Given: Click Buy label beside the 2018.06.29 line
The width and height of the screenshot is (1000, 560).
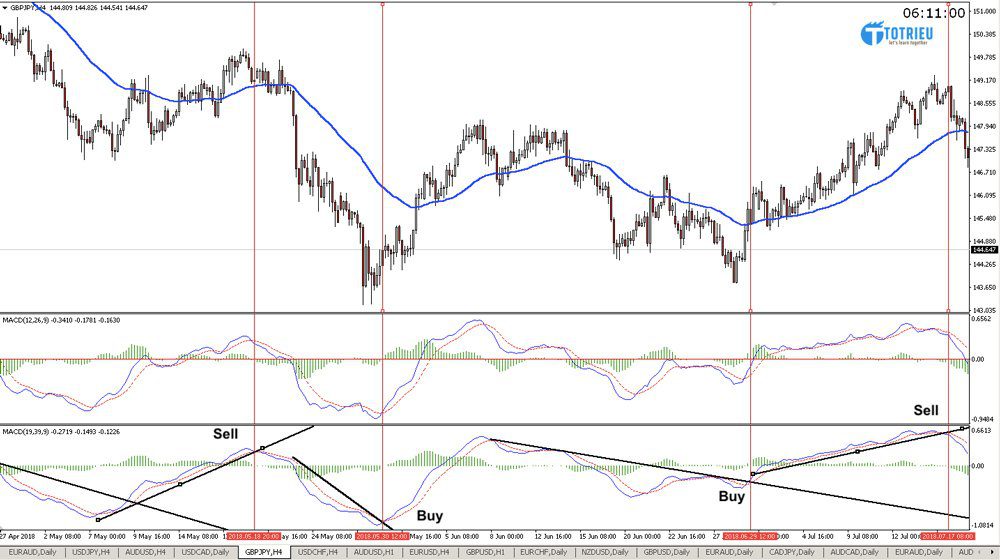Looking at the screenshot, I should point(732,496).
